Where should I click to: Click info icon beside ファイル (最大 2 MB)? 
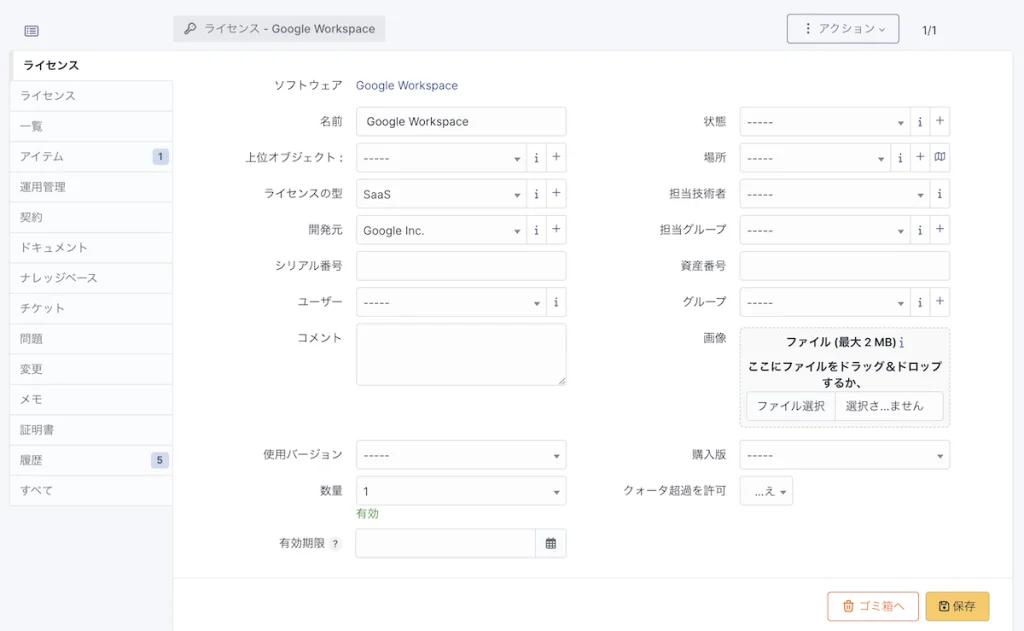pyautogui.click(x=902, y=342)
